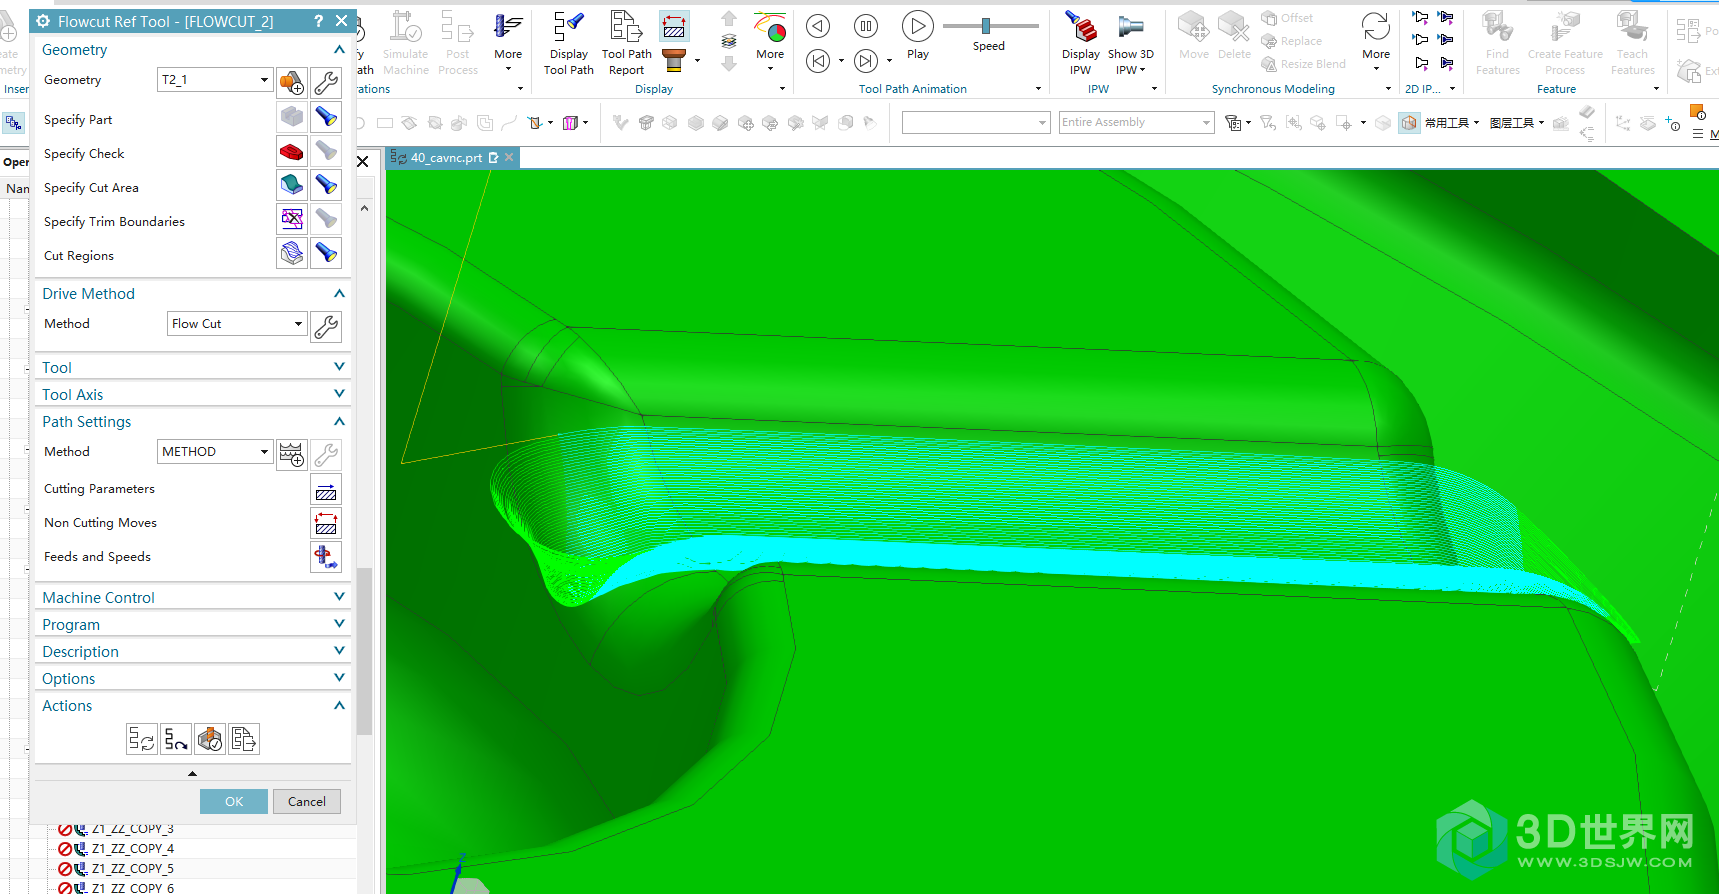
Task: Step backward in the tool path animation
Action: [818, 26]
